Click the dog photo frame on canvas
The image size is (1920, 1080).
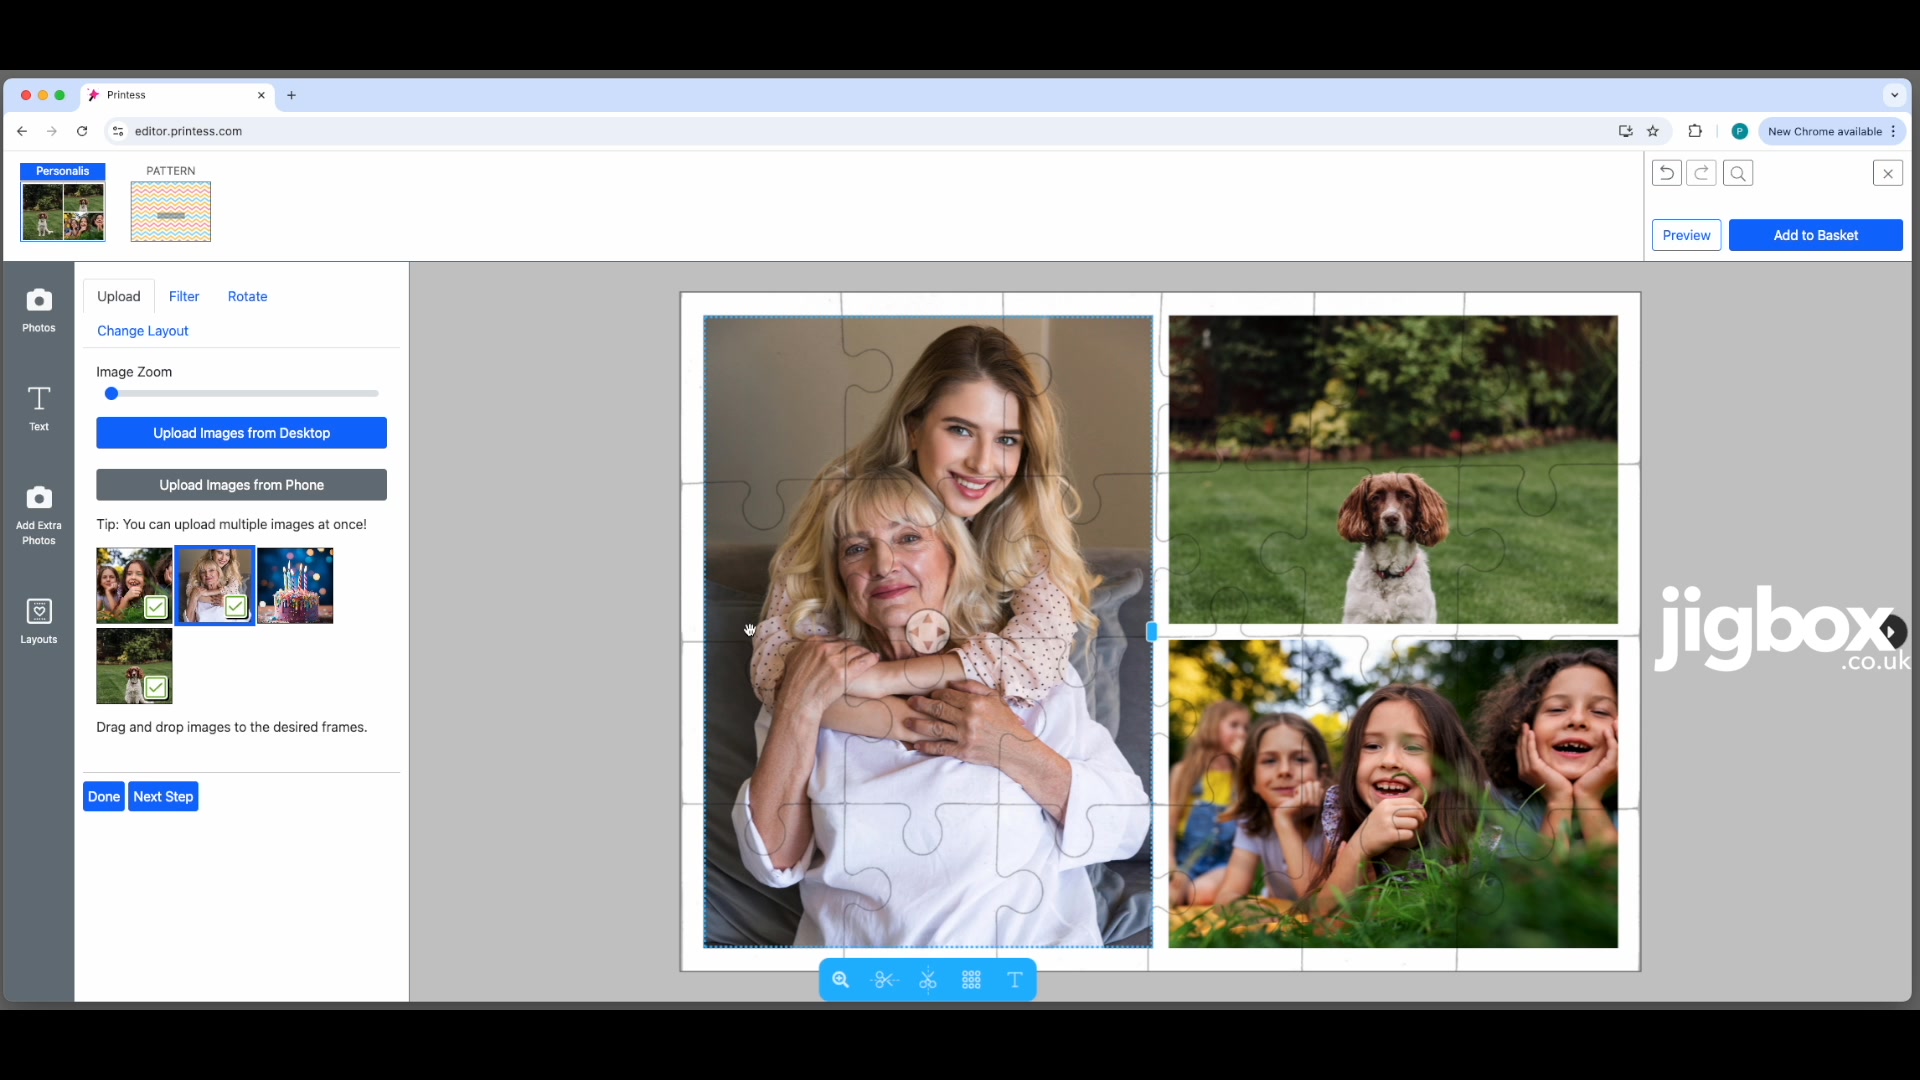pyautogui.click(x=1393, y=470)
